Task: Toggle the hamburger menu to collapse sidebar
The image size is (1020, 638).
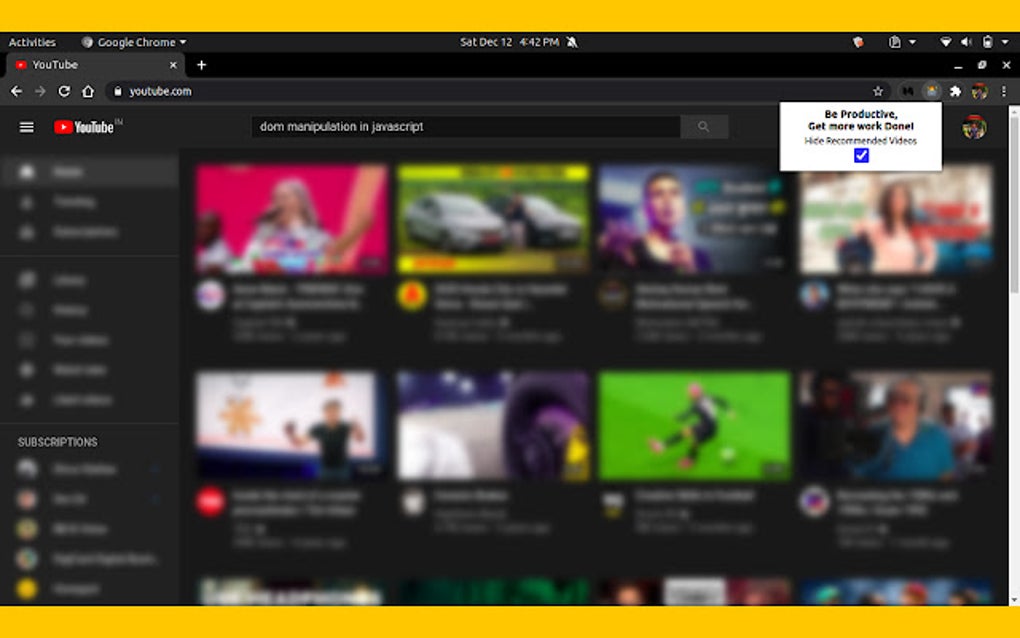Action: [26, 127]
